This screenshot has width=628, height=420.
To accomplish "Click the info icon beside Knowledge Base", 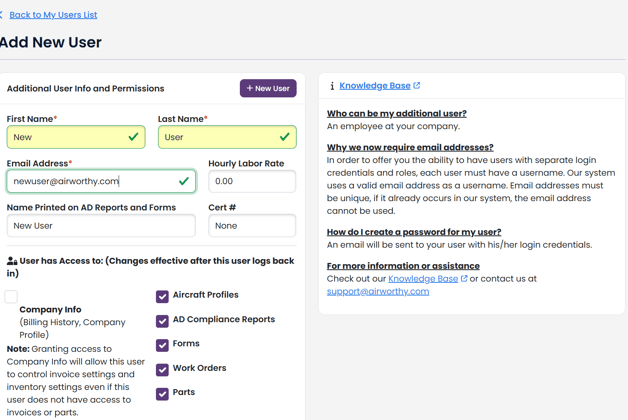I will coord(332,86).
